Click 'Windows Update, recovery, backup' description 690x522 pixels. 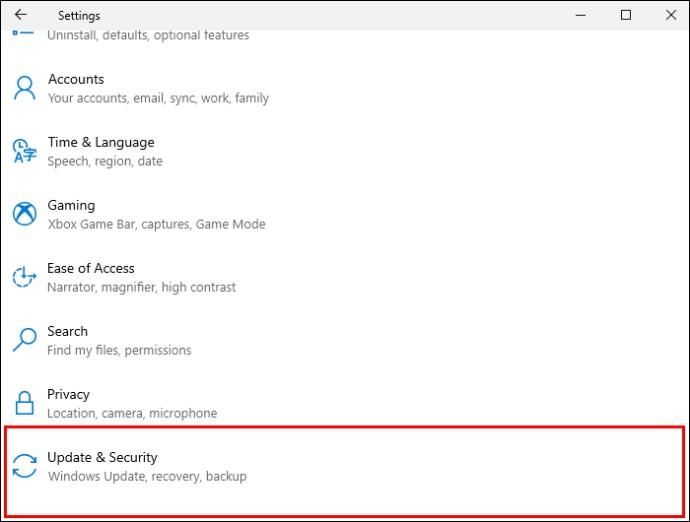[x=147, y=476]
